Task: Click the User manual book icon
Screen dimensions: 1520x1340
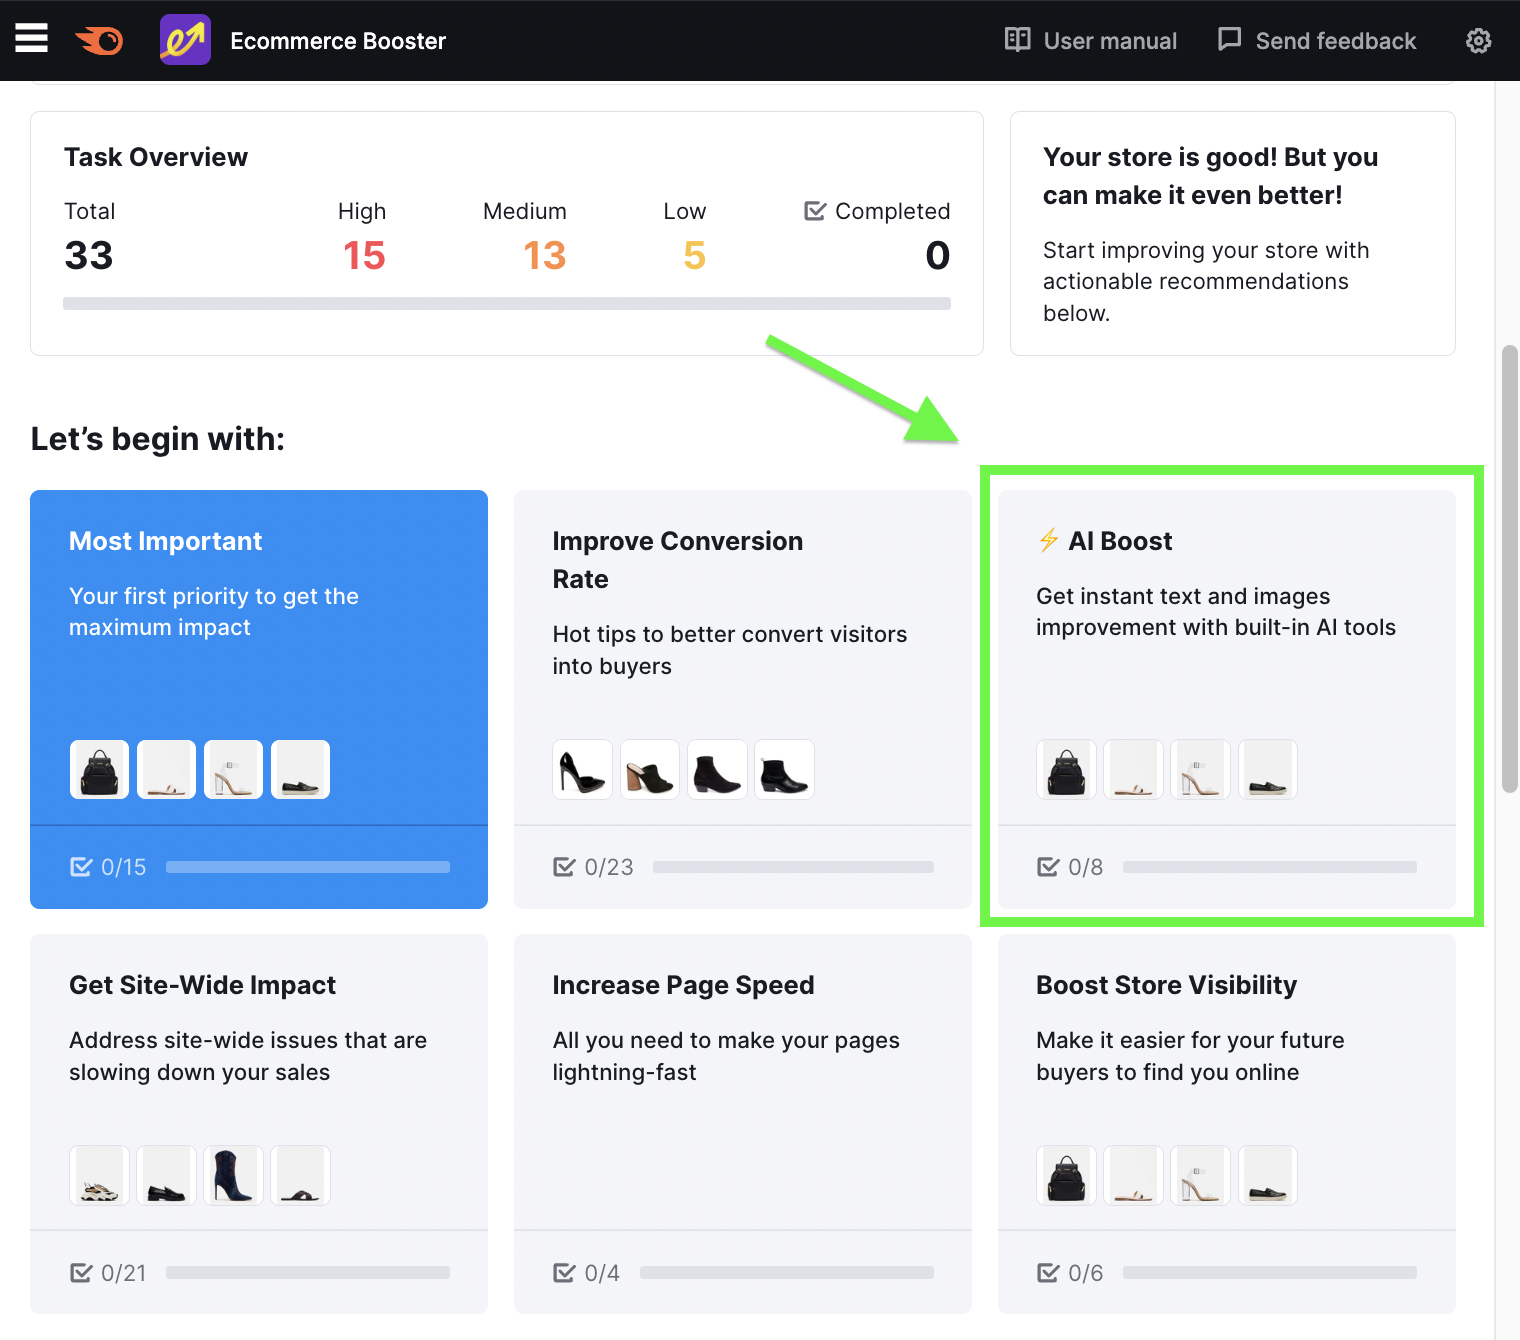Action: 1017,40
